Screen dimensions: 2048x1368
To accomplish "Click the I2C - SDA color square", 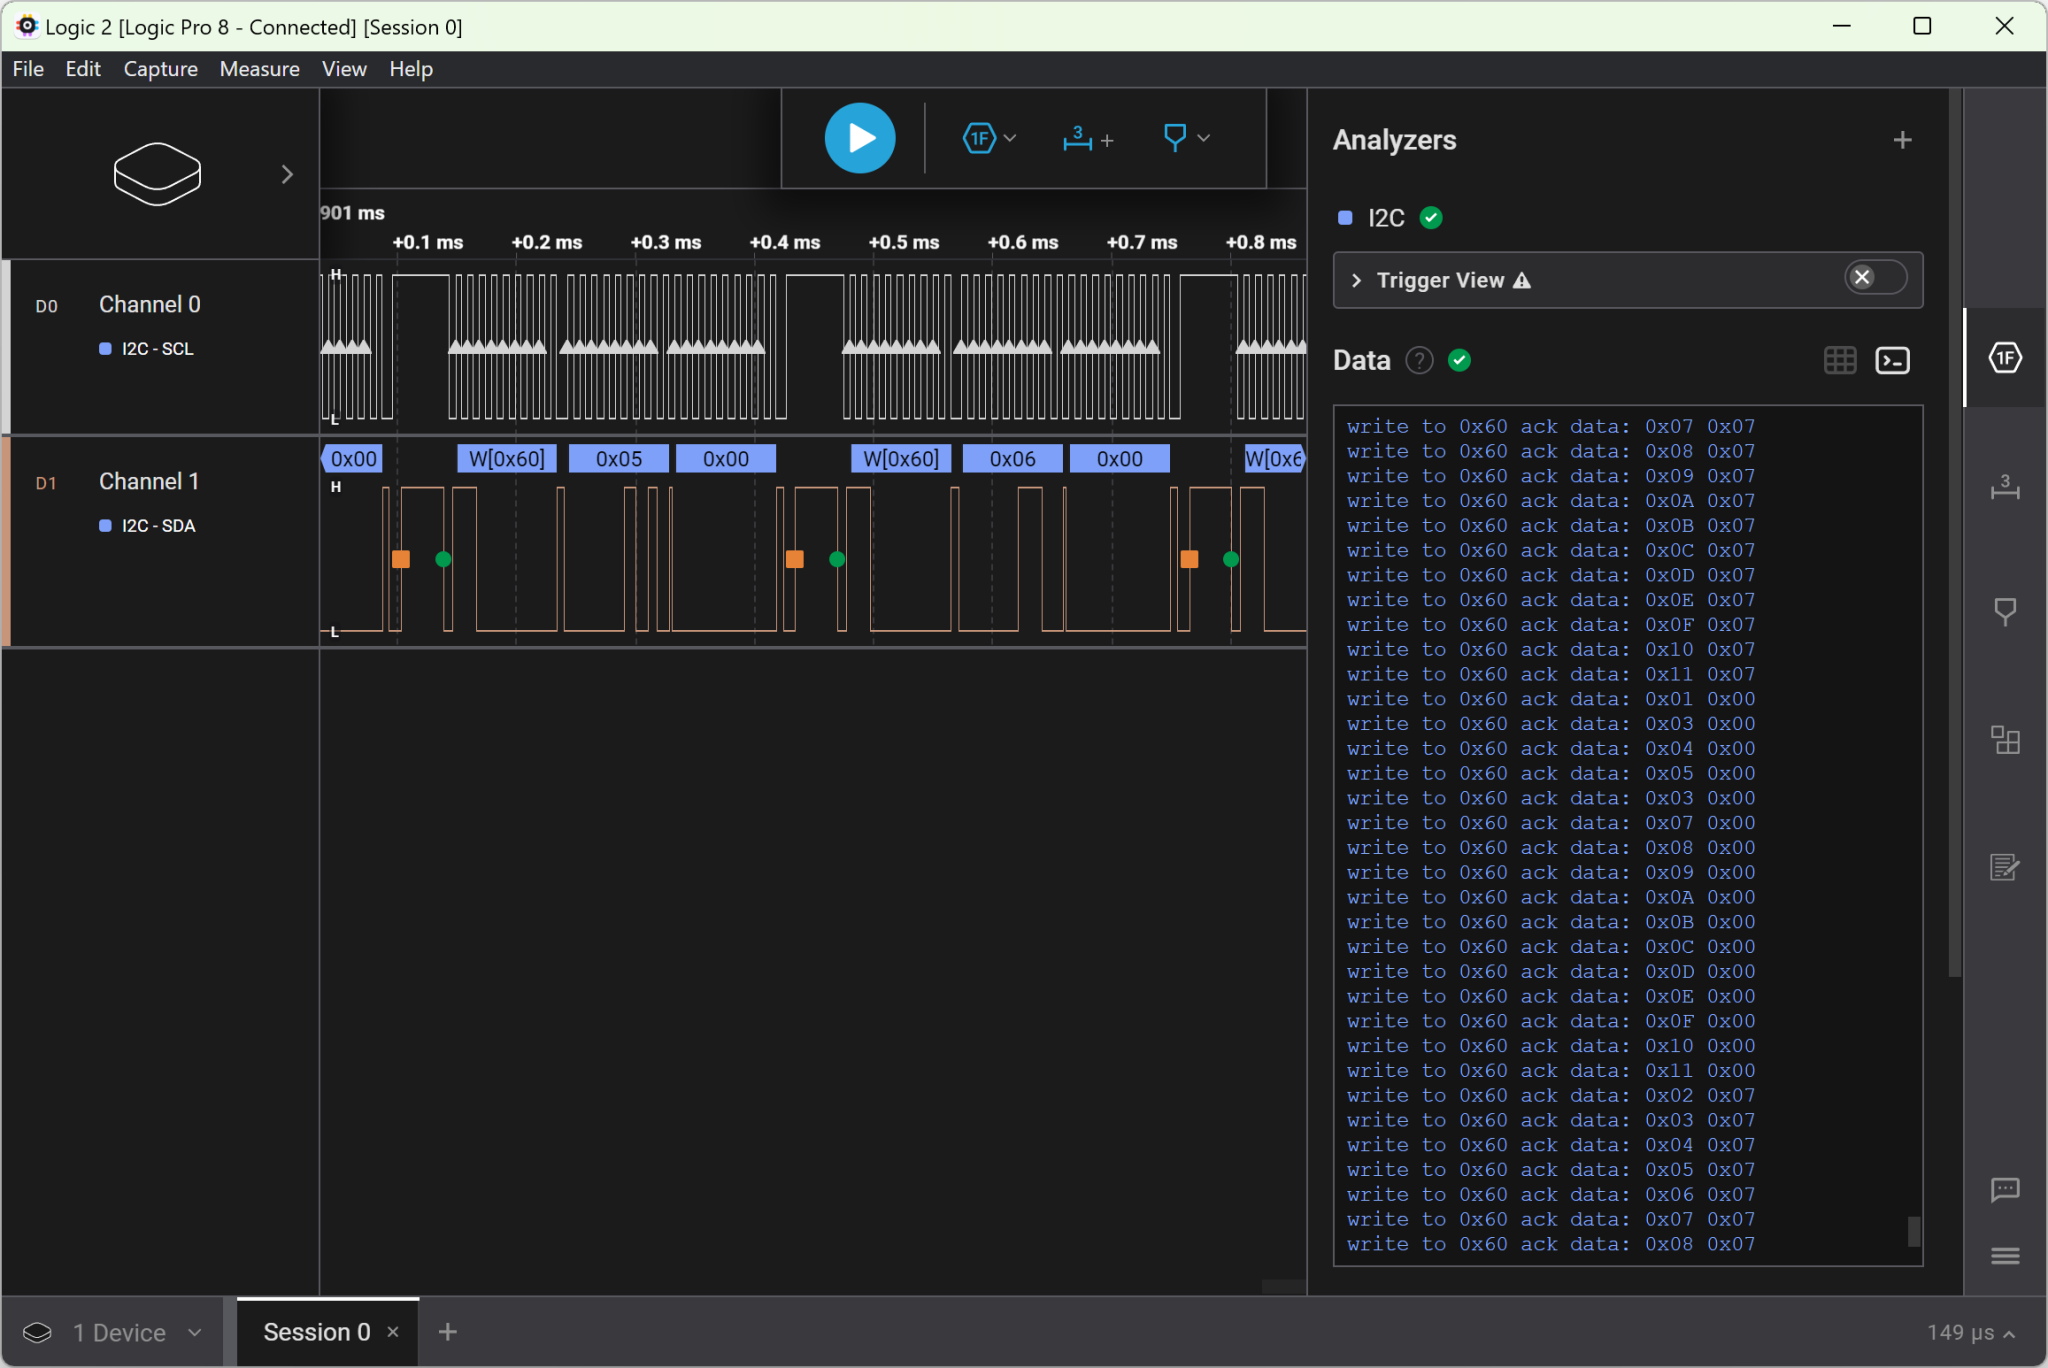I will tap(105, 526).
